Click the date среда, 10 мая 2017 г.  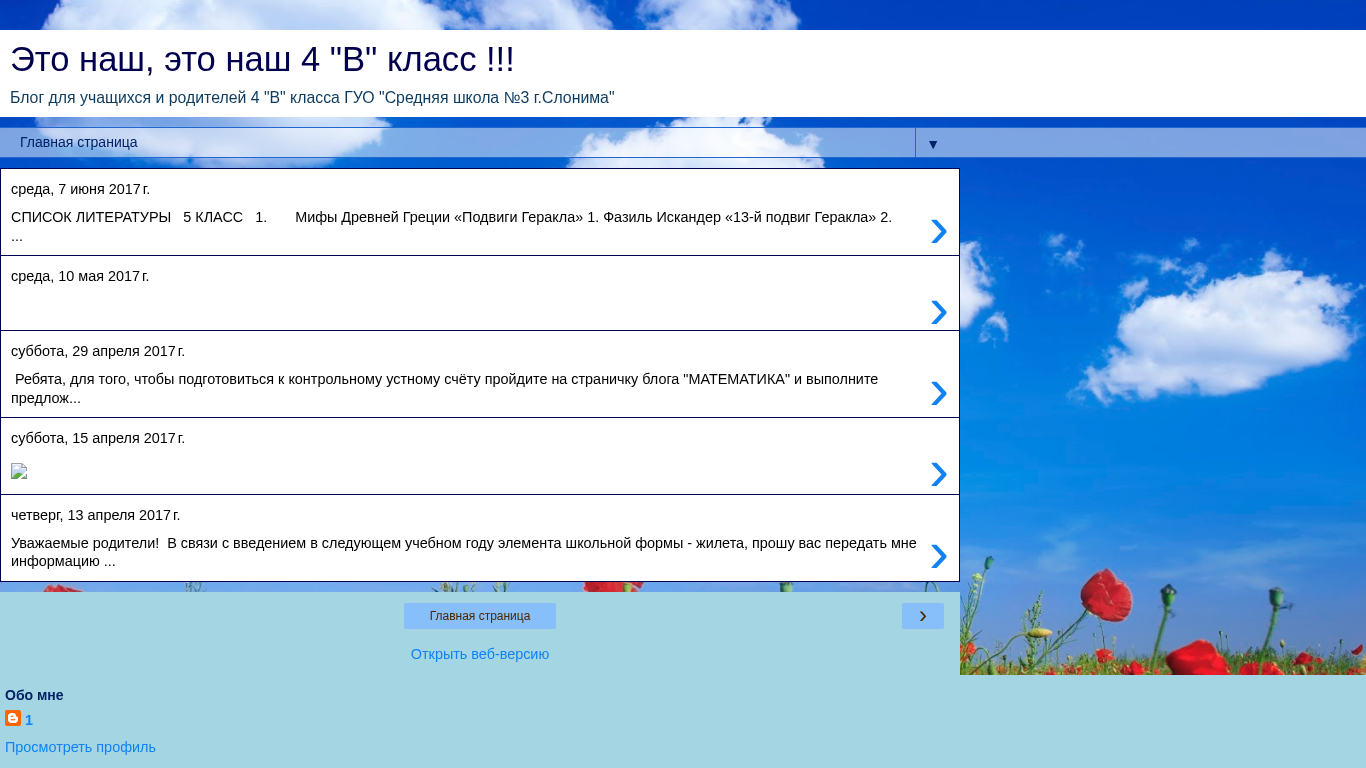pyautogui.click(x=80, y=276)
